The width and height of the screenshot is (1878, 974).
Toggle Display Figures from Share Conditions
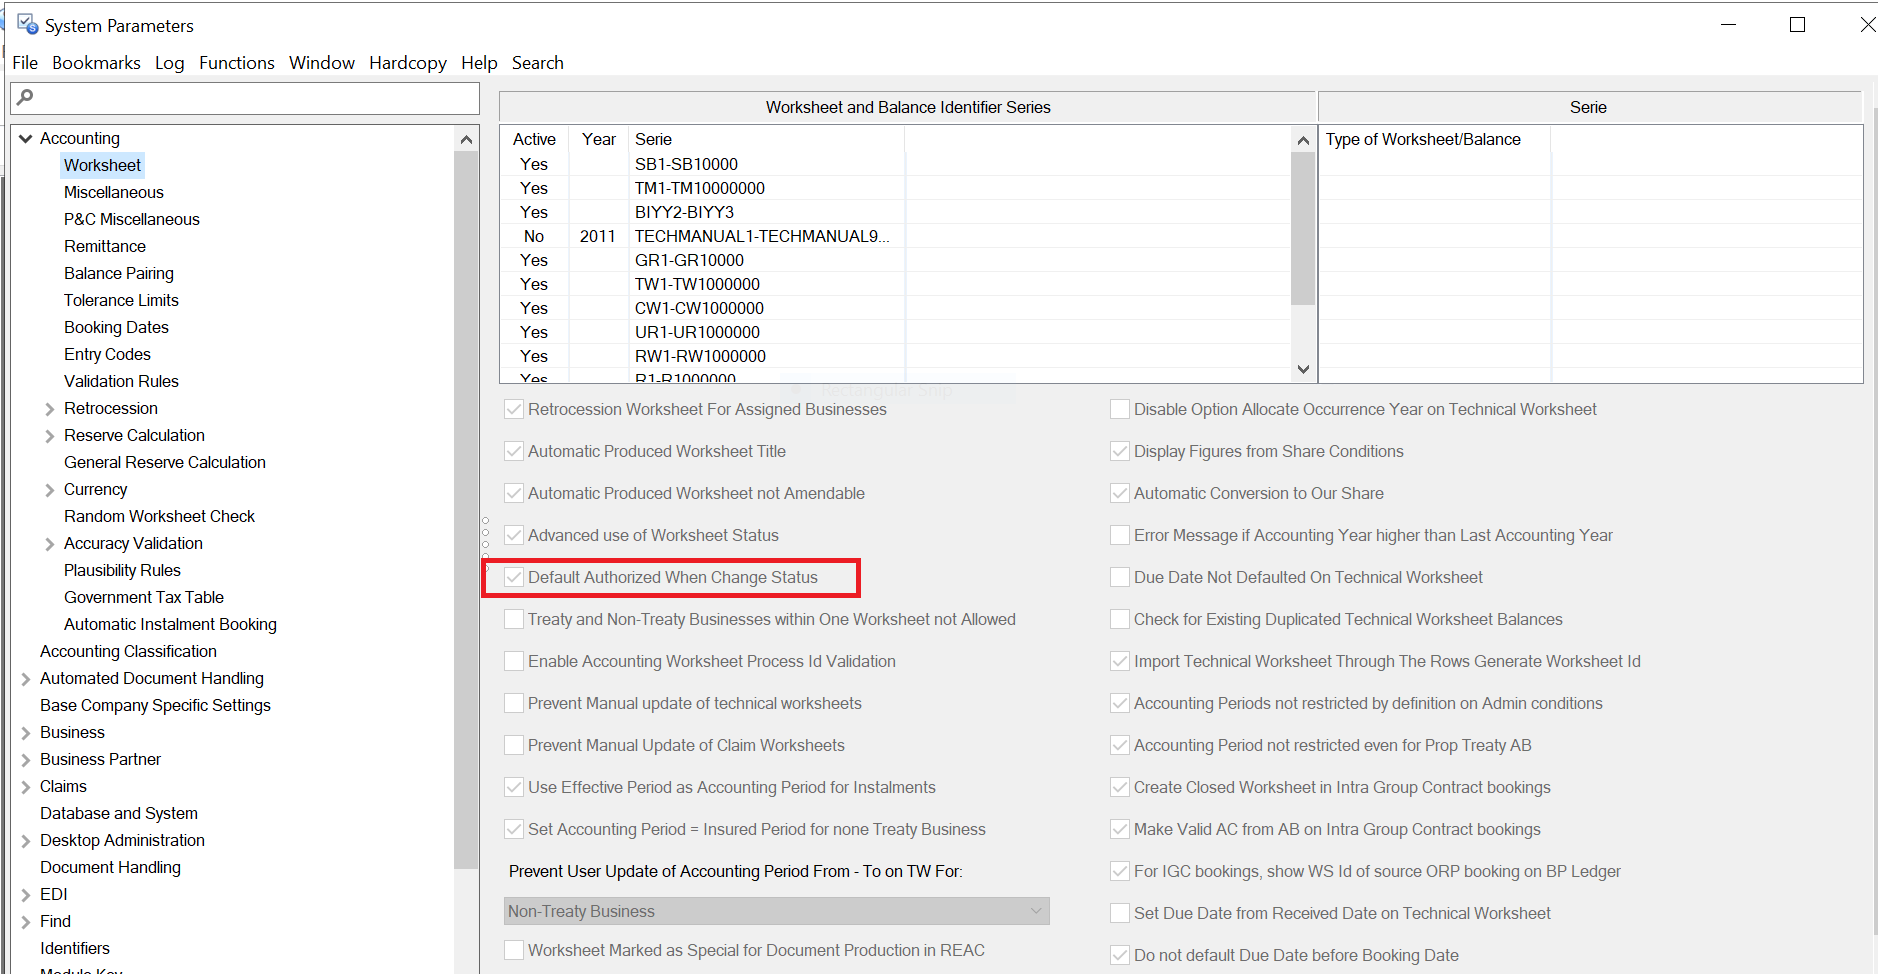(1120, 451)
